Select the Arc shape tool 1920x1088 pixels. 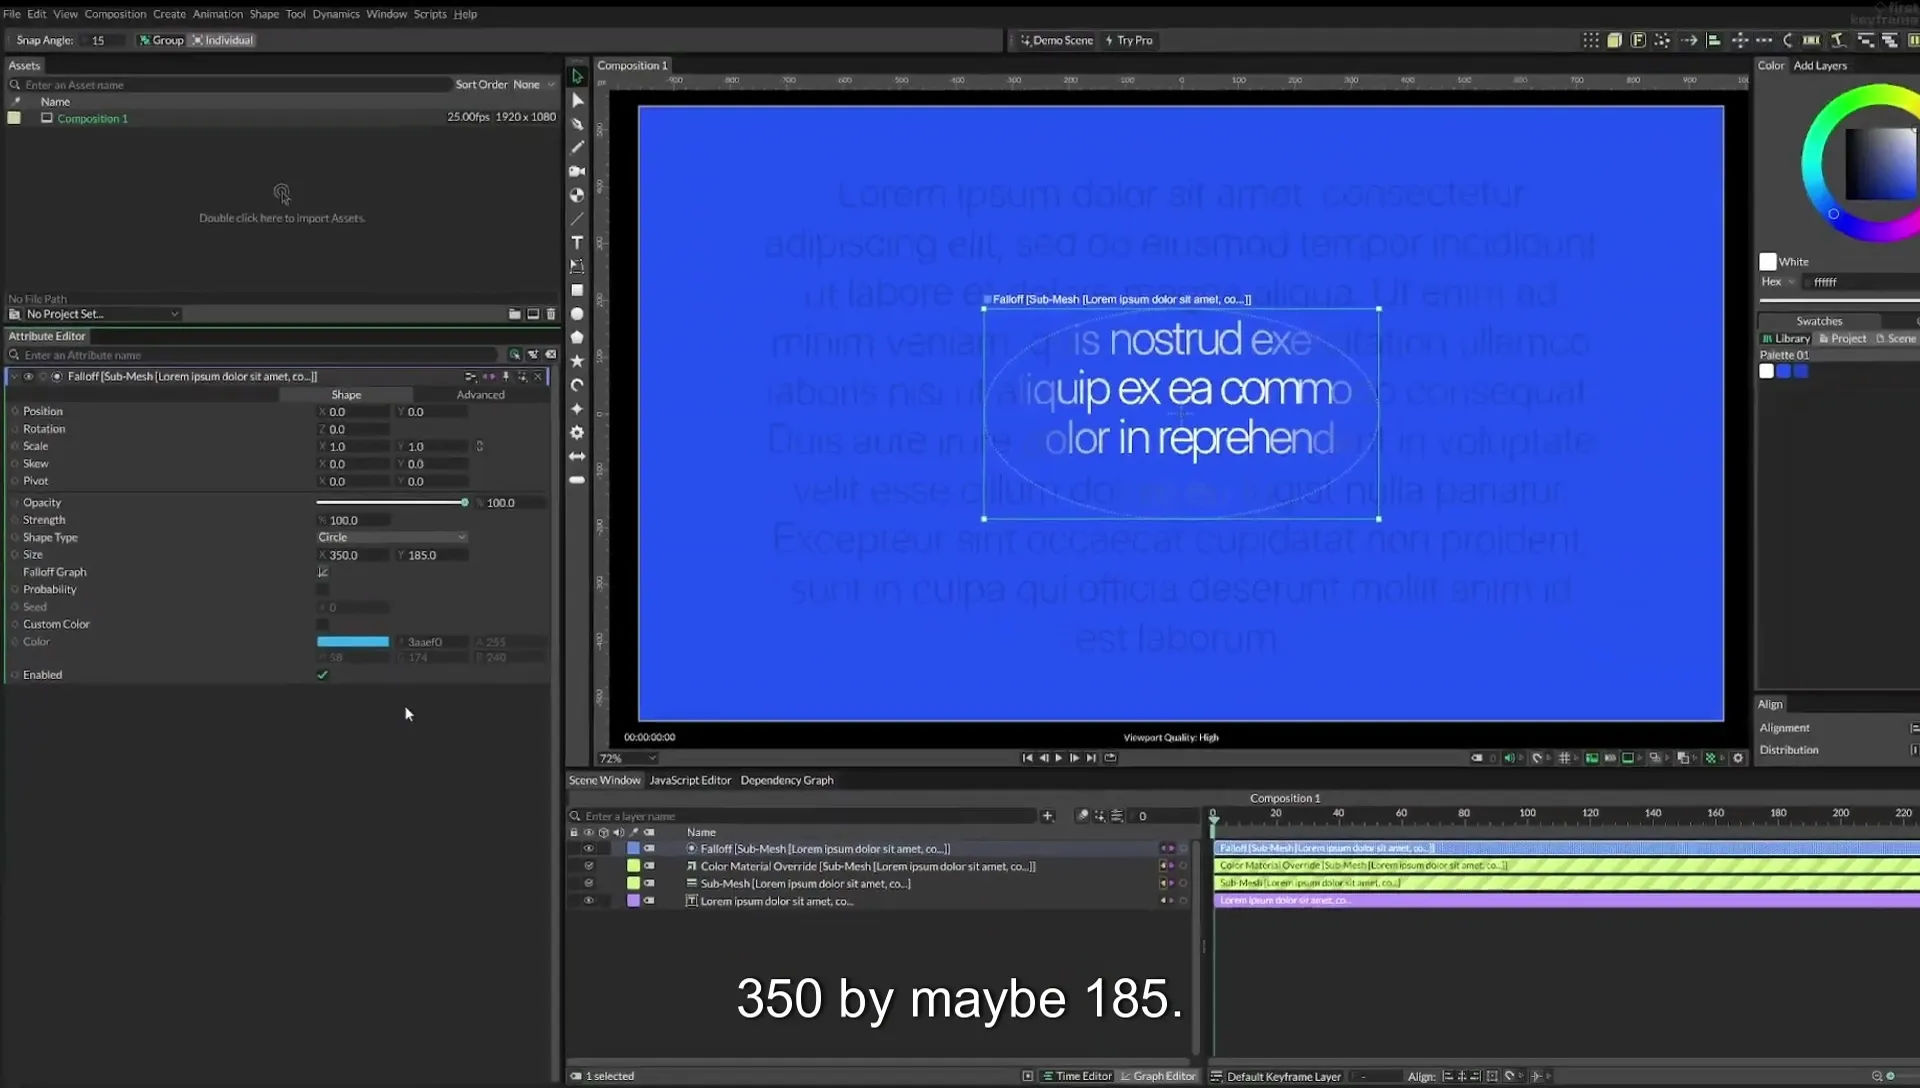577,385
